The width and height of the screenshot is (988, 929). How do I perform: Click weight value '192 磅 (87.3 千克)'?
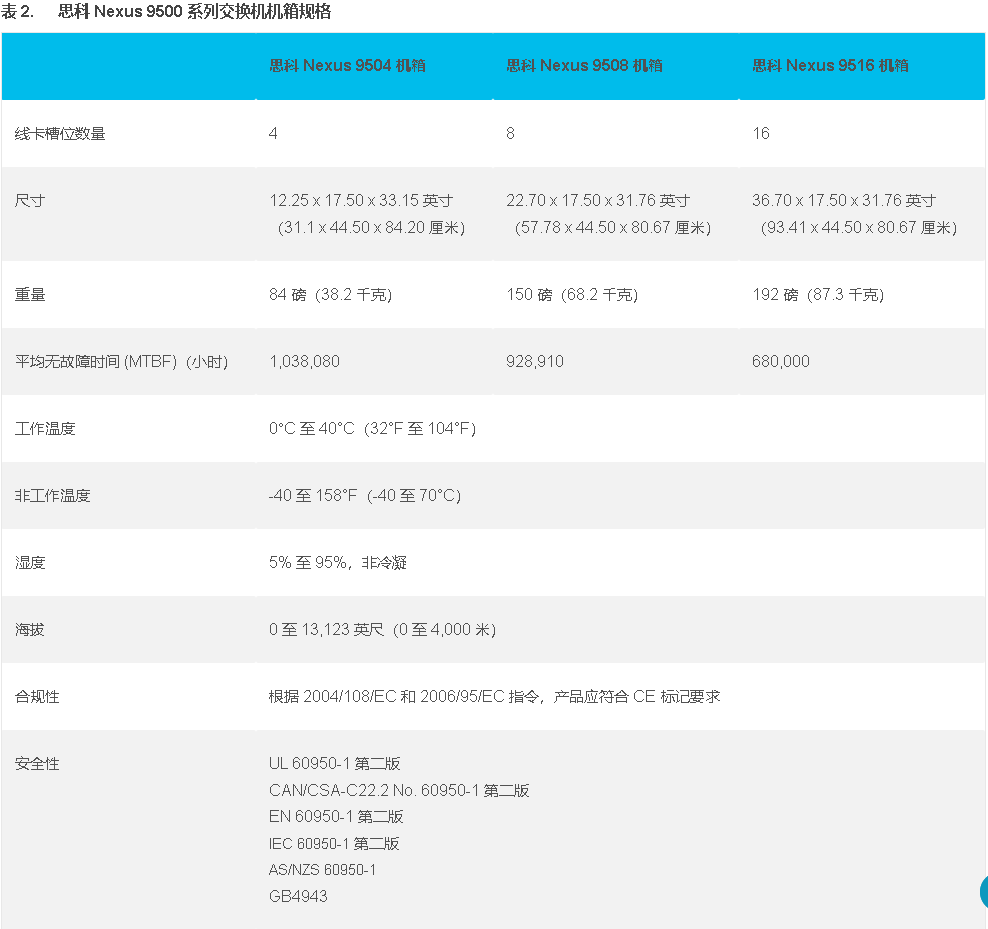pos(818,295)
